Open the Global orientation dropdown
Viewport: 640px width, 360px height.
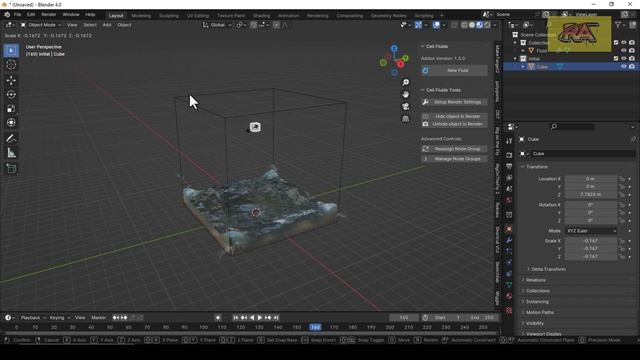(x=218, y=25)
